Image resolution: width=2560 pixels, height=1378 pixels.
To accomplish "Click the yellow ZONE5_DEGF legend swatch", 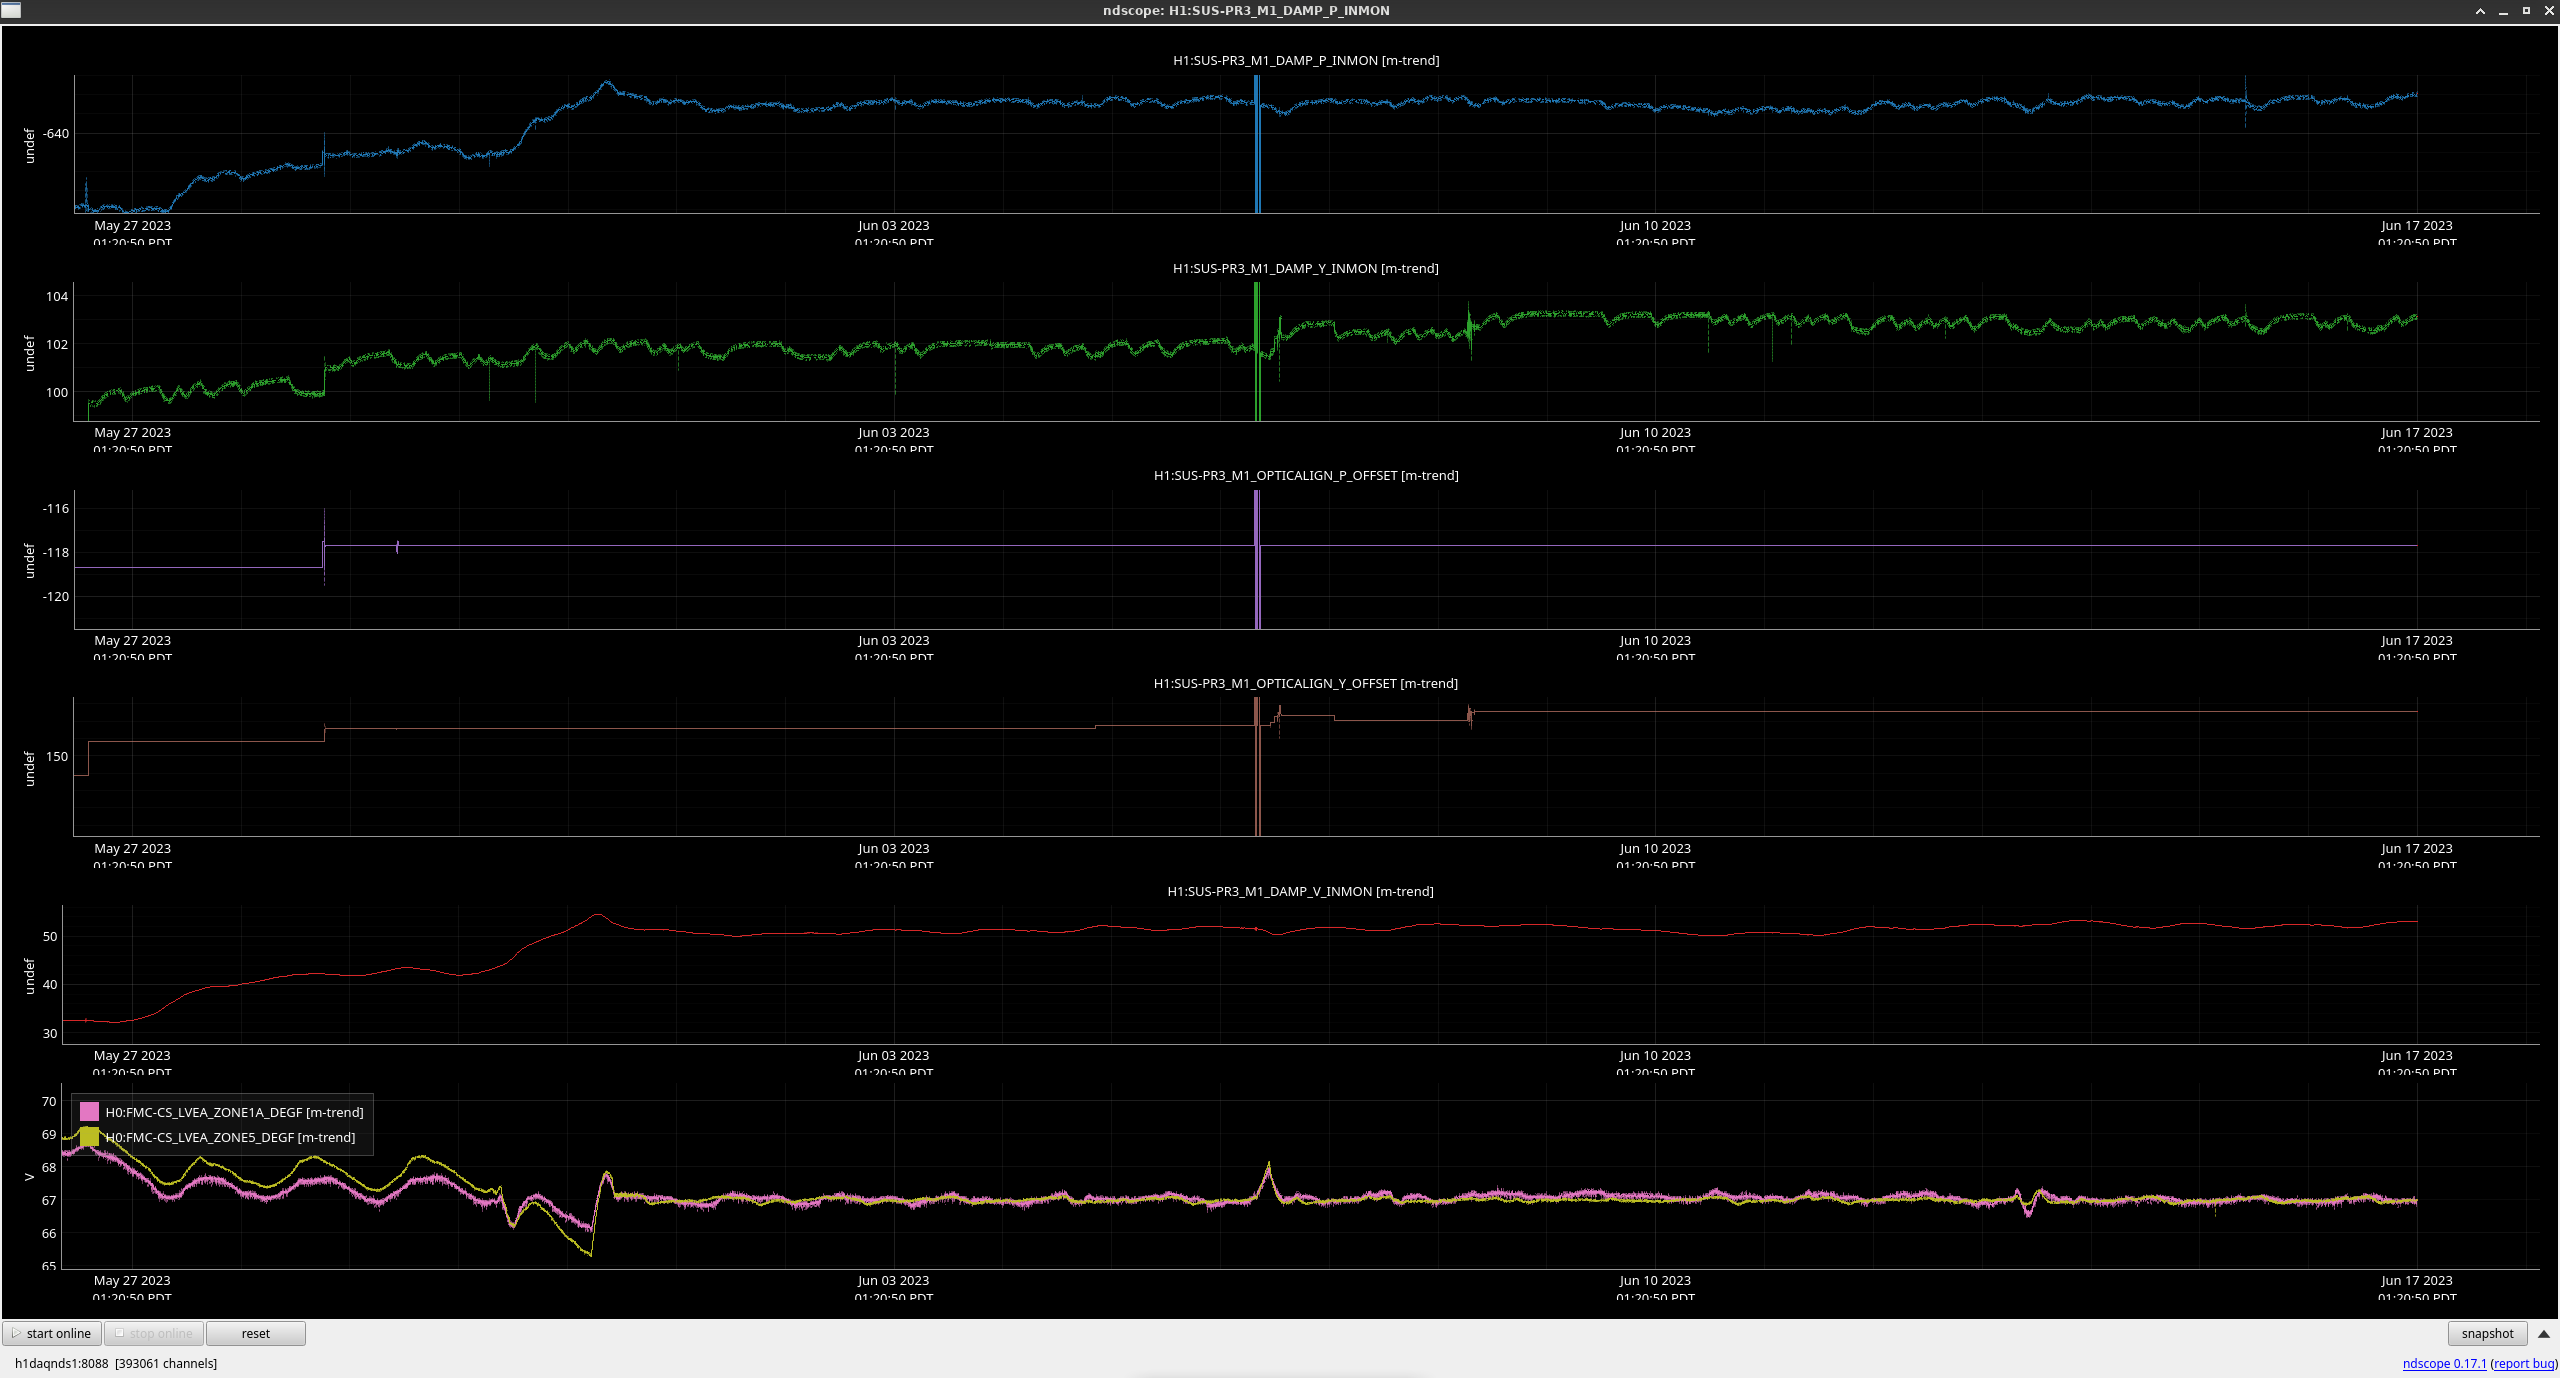I will 89,1137.
